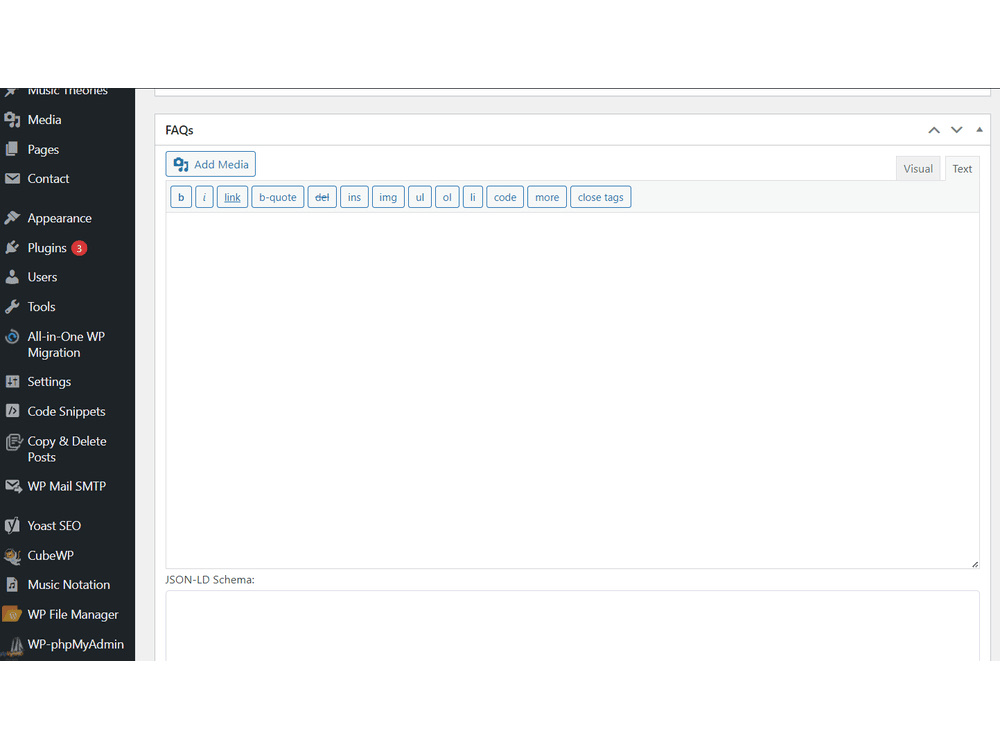Click the Contact envelope icon
The height and width of the screenshot is (750, 1000).
coord(12,179)
